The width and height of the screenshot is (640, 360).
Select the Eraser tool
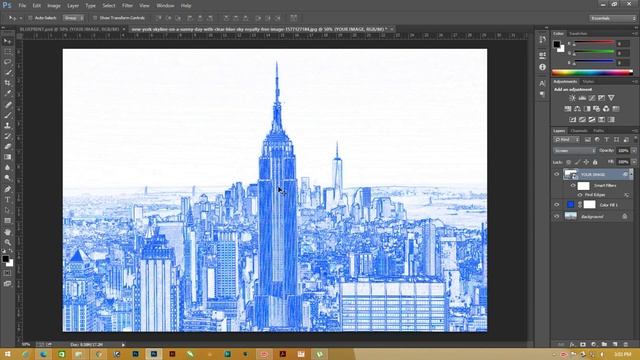7,147
